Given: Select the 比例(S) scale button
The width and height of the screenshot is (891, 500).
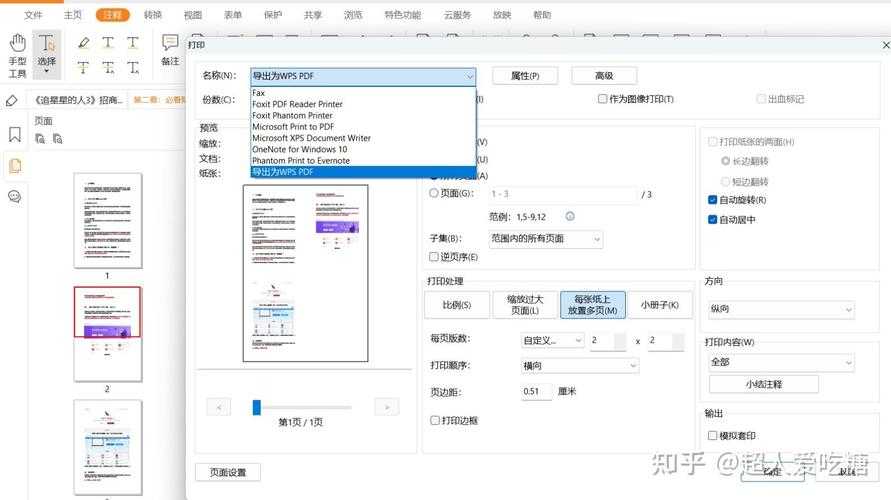Looking at the screenshot, I should (457, 305).
